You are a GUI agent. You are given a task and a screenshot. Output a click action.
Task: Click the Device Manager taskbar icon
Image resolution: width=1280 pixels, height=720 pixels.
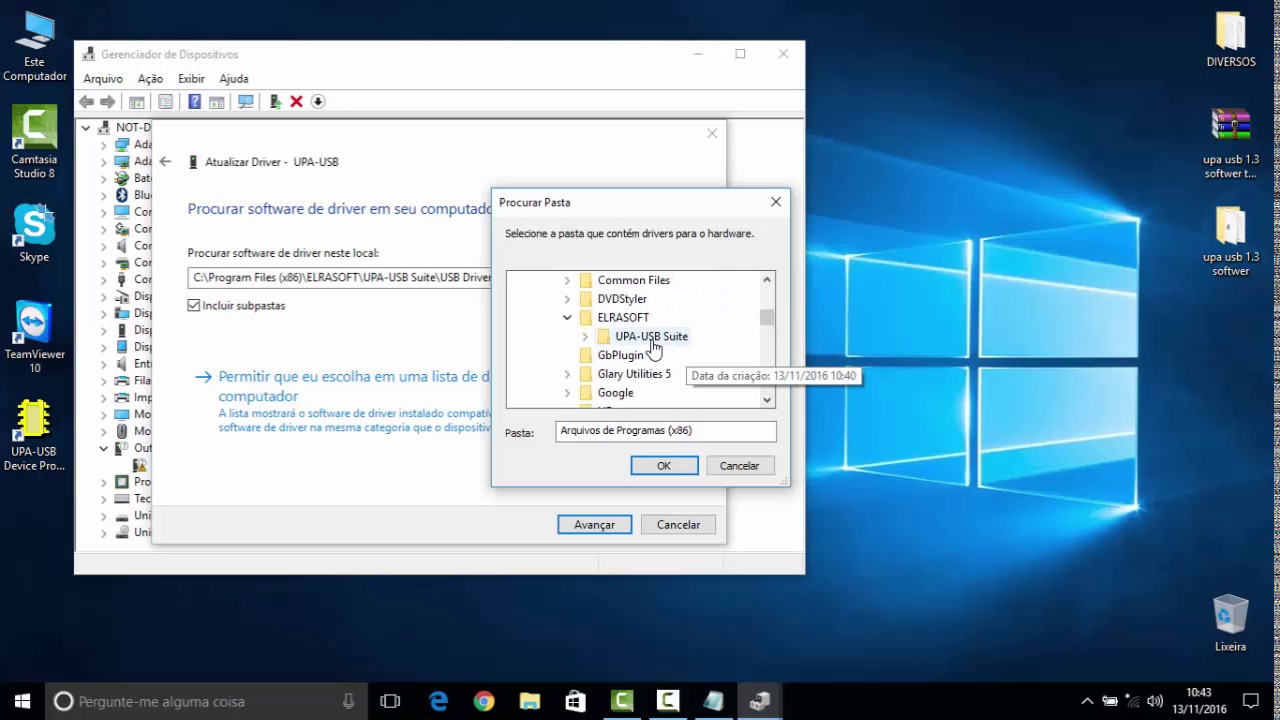[760, 701]
